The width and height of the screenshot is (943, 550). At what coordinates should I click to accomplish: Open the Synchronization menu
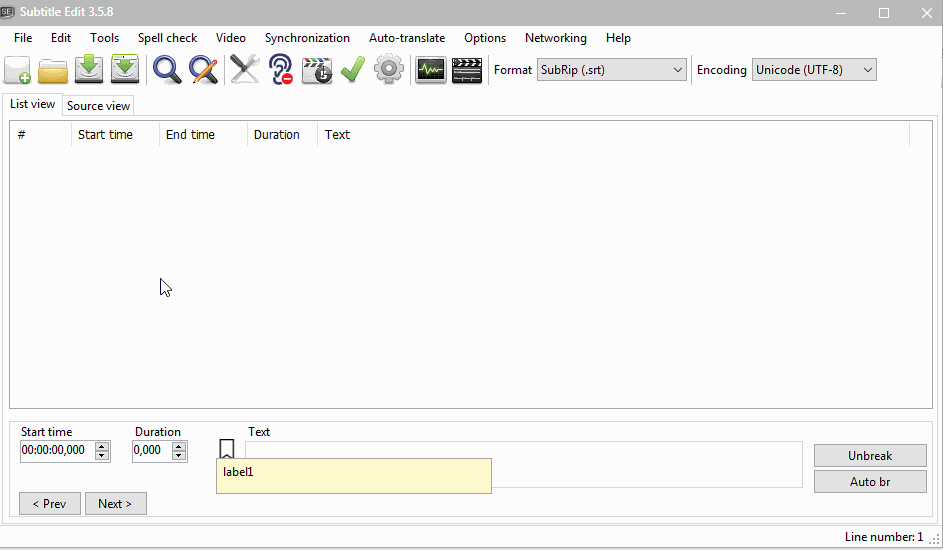(307, 38)
